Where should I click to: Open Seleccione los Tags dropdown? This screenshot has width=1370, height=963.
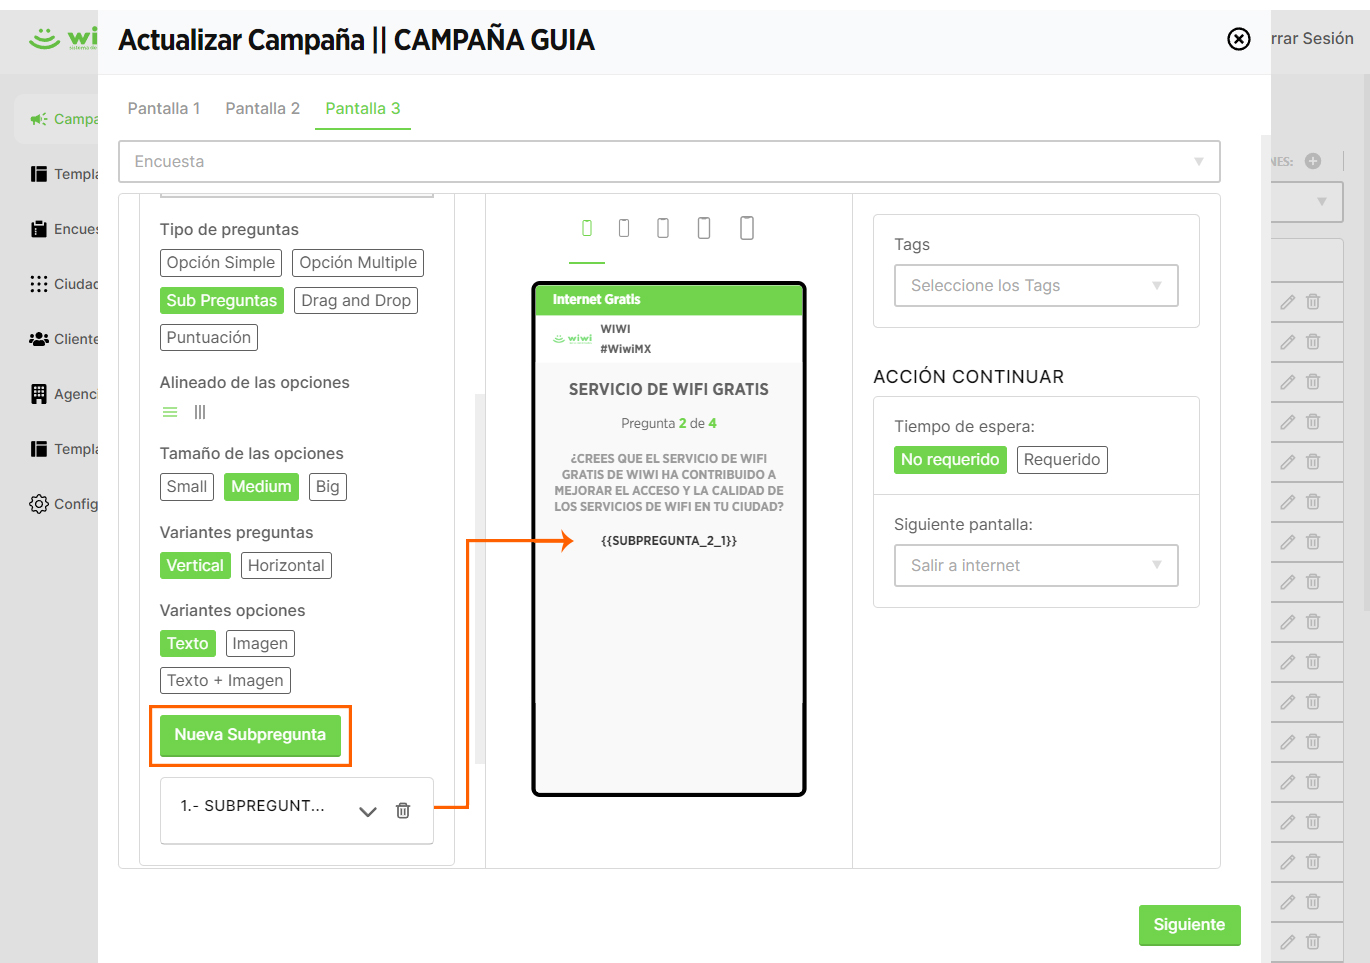click(1036, 286)
